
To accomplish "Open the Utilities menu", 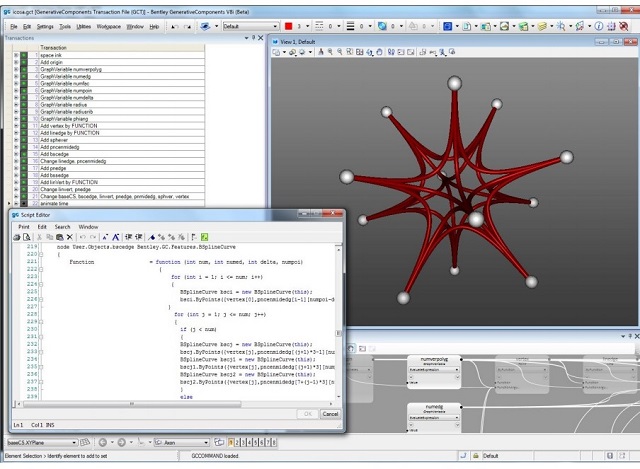I will point(84,26).
